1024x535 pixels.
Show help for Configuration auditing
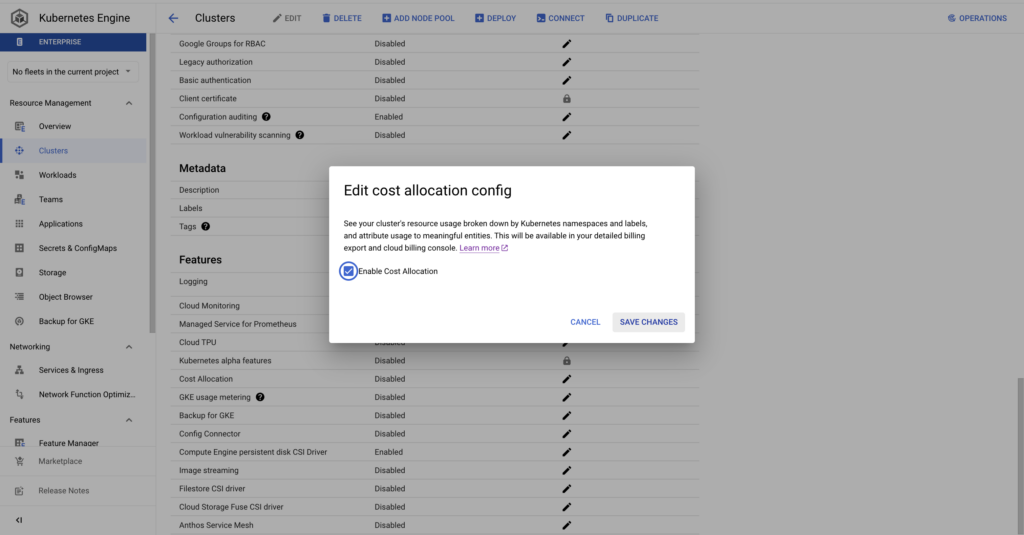pos(266,117)
